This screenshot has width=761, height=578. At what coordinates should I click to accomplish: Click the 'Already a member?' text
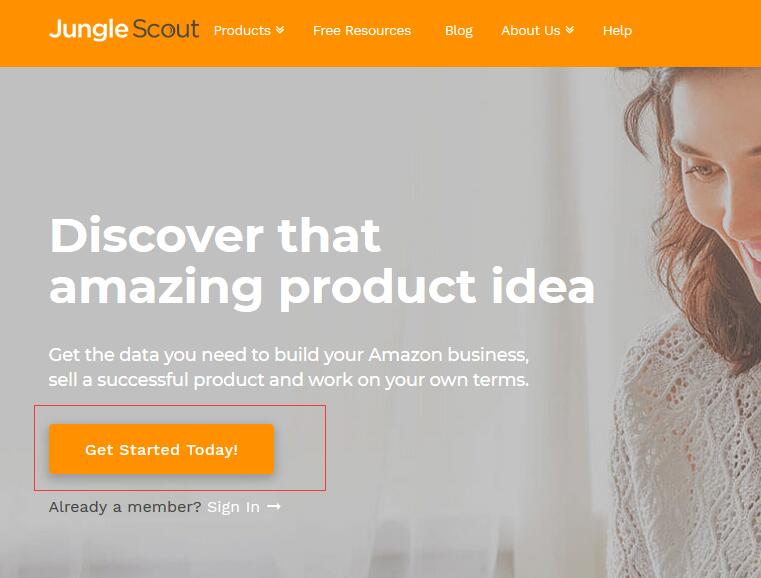point(125,507)
